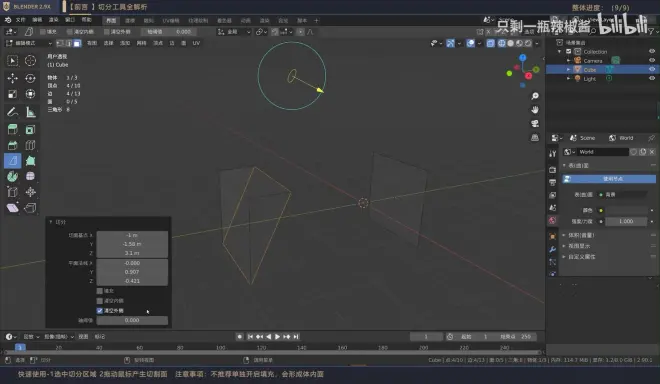Image resolution: width=660 pixels, height=384 pixels.
Task: Select the Annotate pencil tool
Action: pyautogui.click(x=13, y=112)
